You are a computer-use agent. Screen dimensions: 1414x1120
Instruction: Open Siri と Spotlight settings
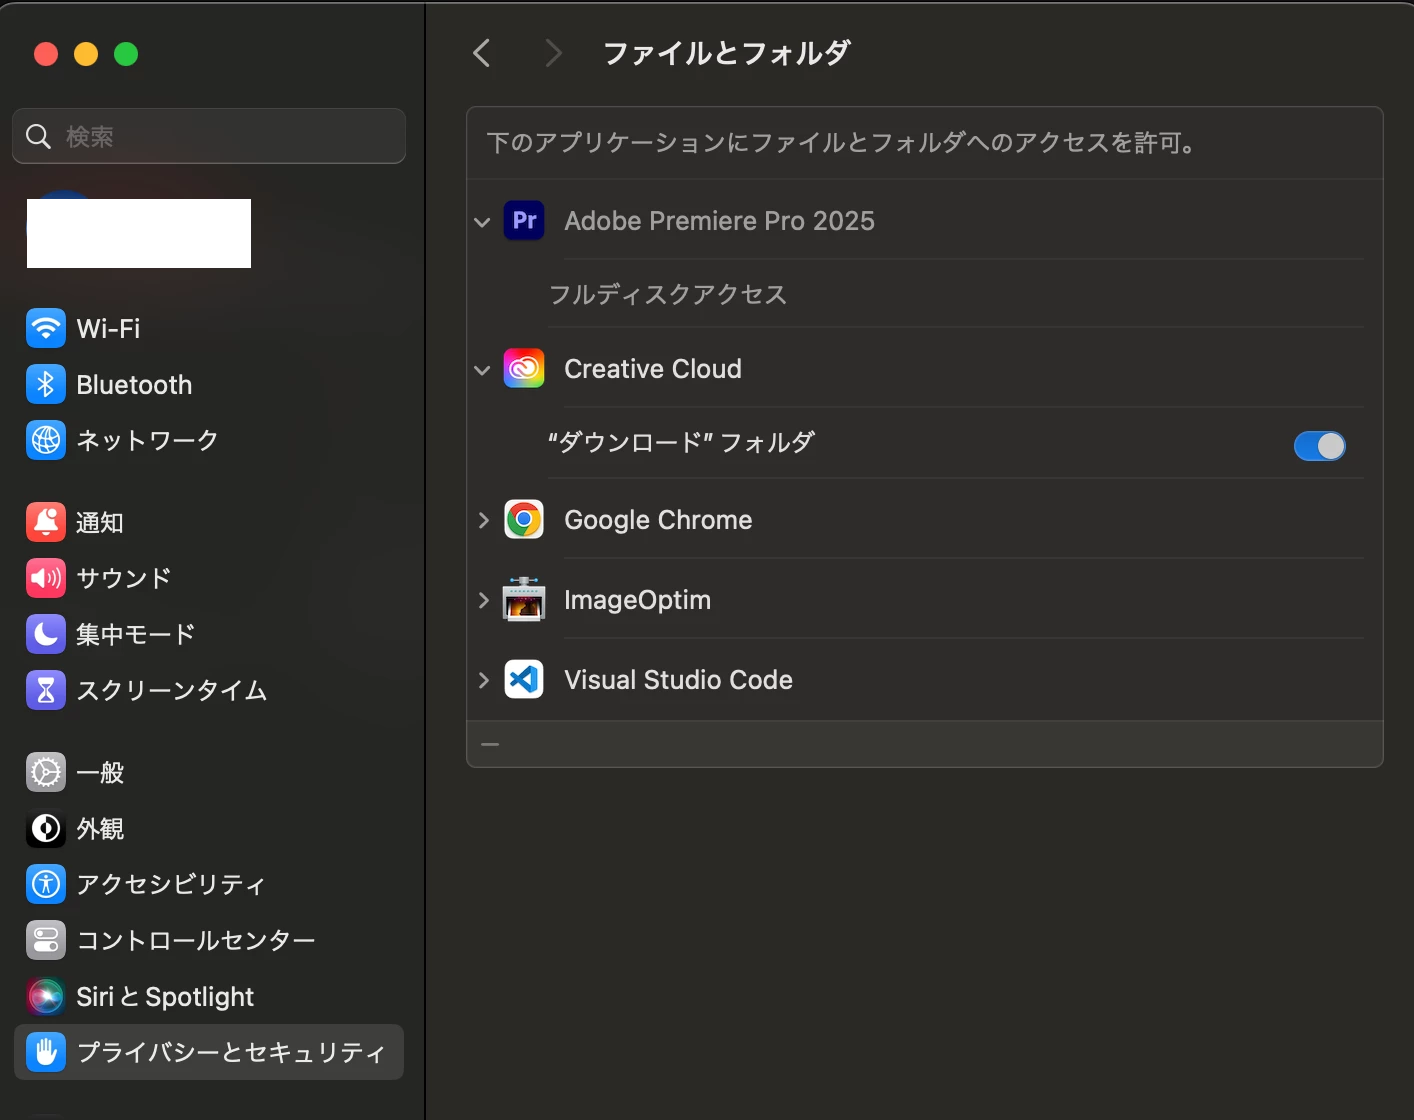(x=209, y=996)
